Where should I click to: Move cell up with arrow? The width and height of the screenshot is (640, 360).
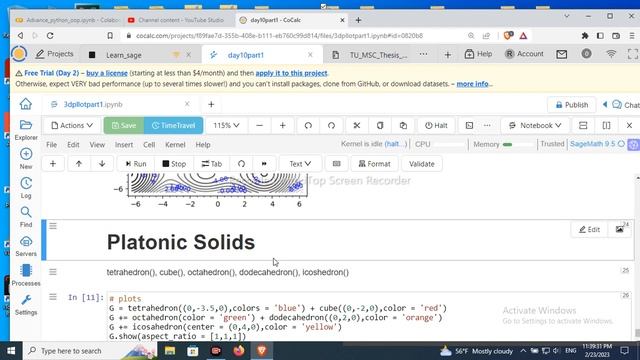[x=79, y=164]
